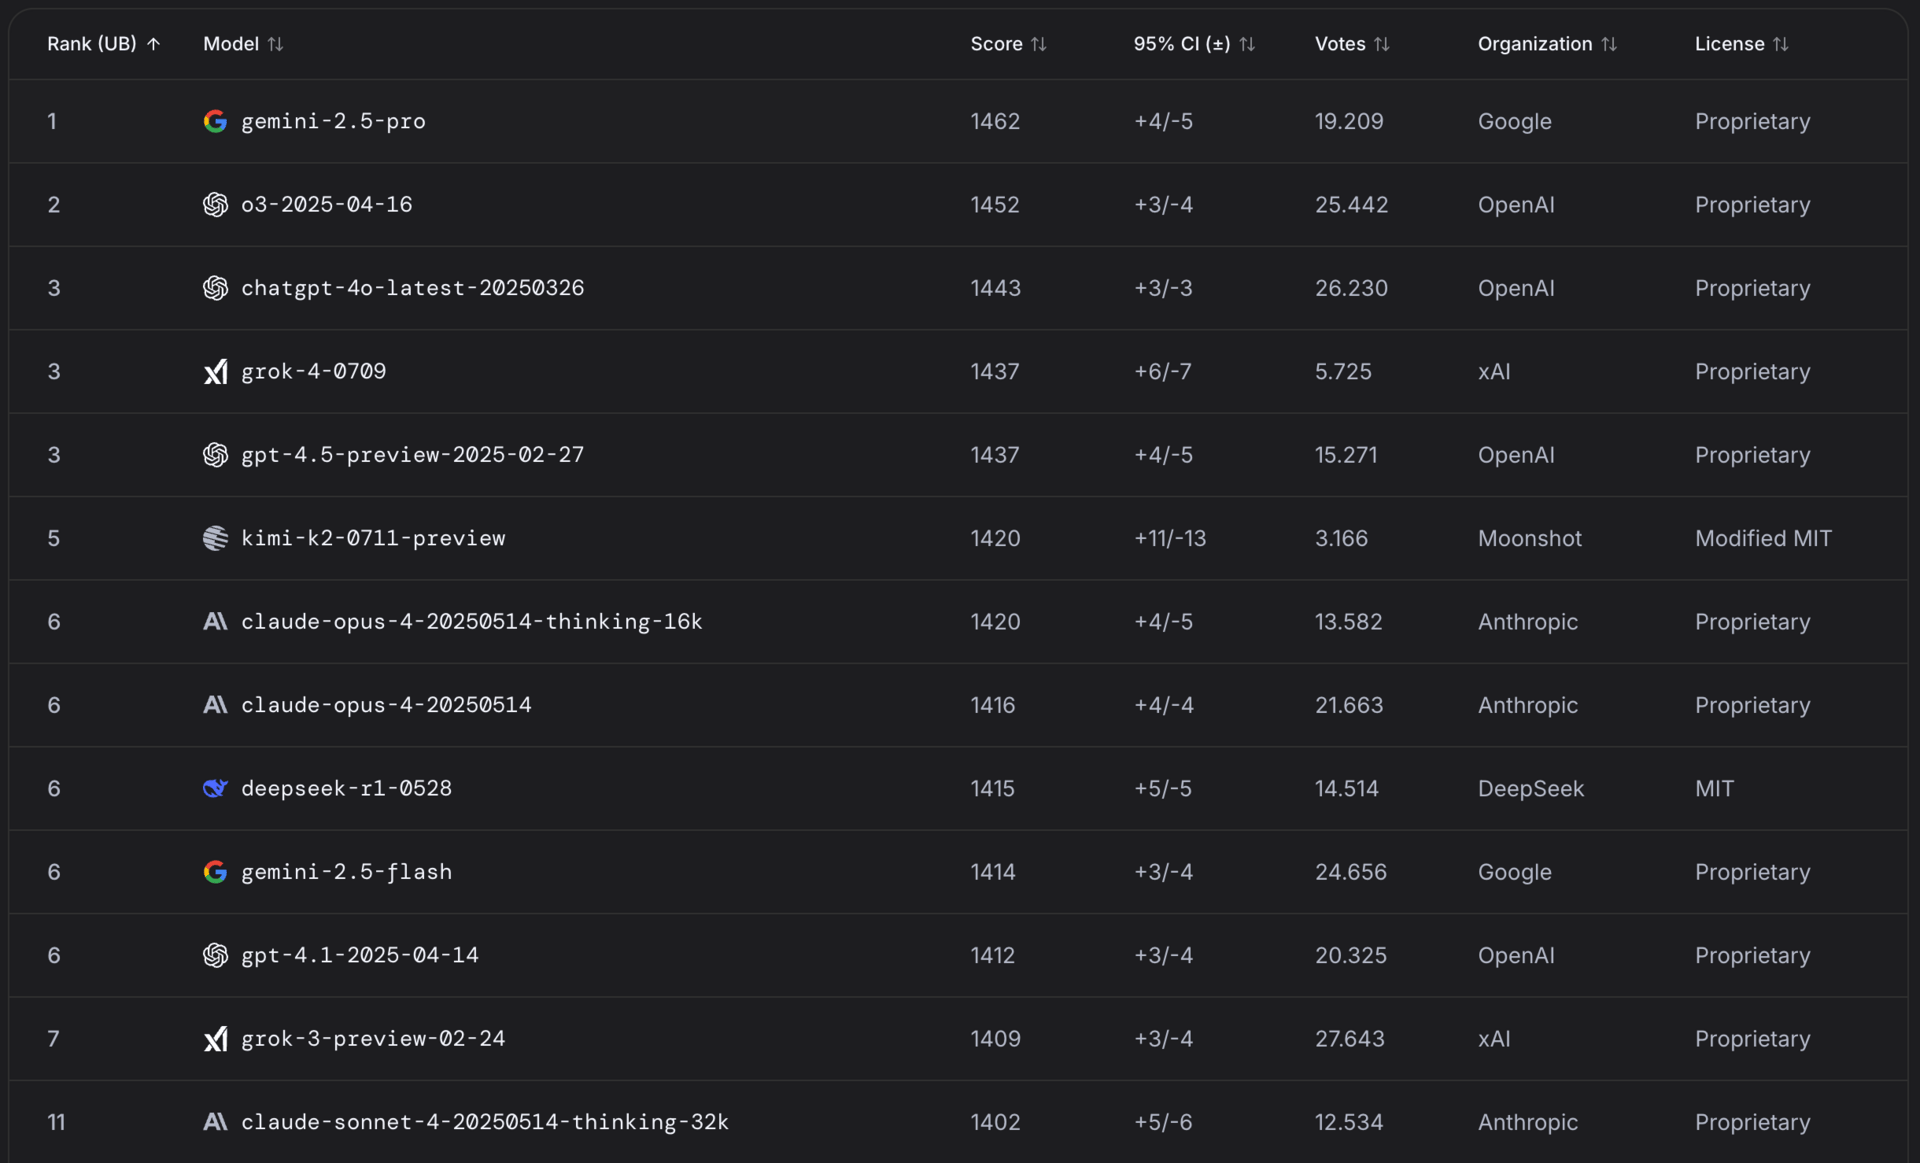Click the Modified MIT license for kimi-k2
1920x1163 pixels.
(x=1763, y=538)
